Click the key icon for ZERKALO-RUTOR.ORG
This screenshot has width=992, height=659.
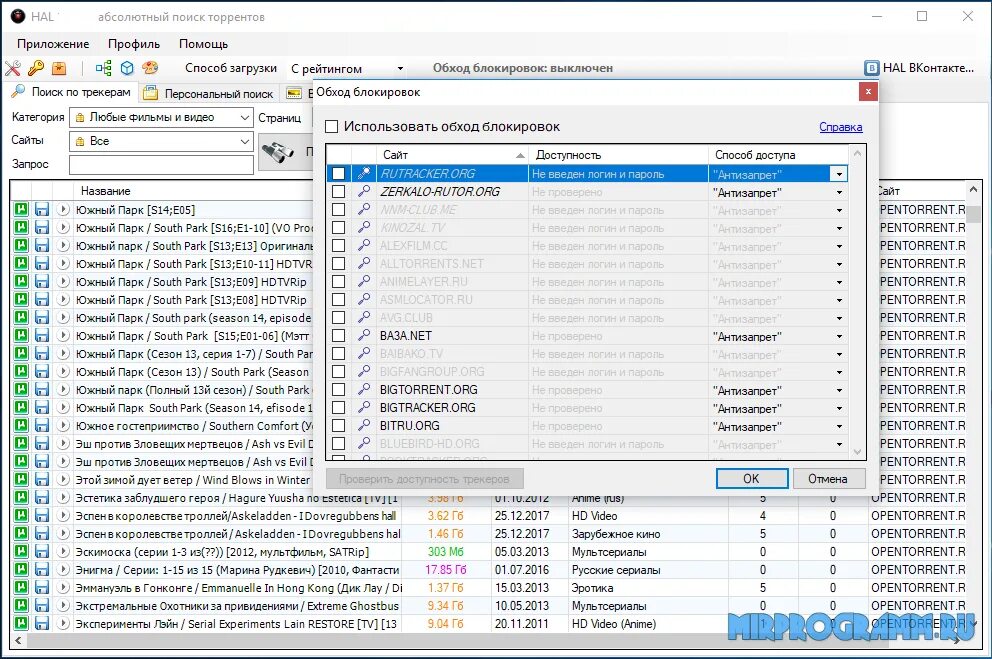[x=364, y=191]
